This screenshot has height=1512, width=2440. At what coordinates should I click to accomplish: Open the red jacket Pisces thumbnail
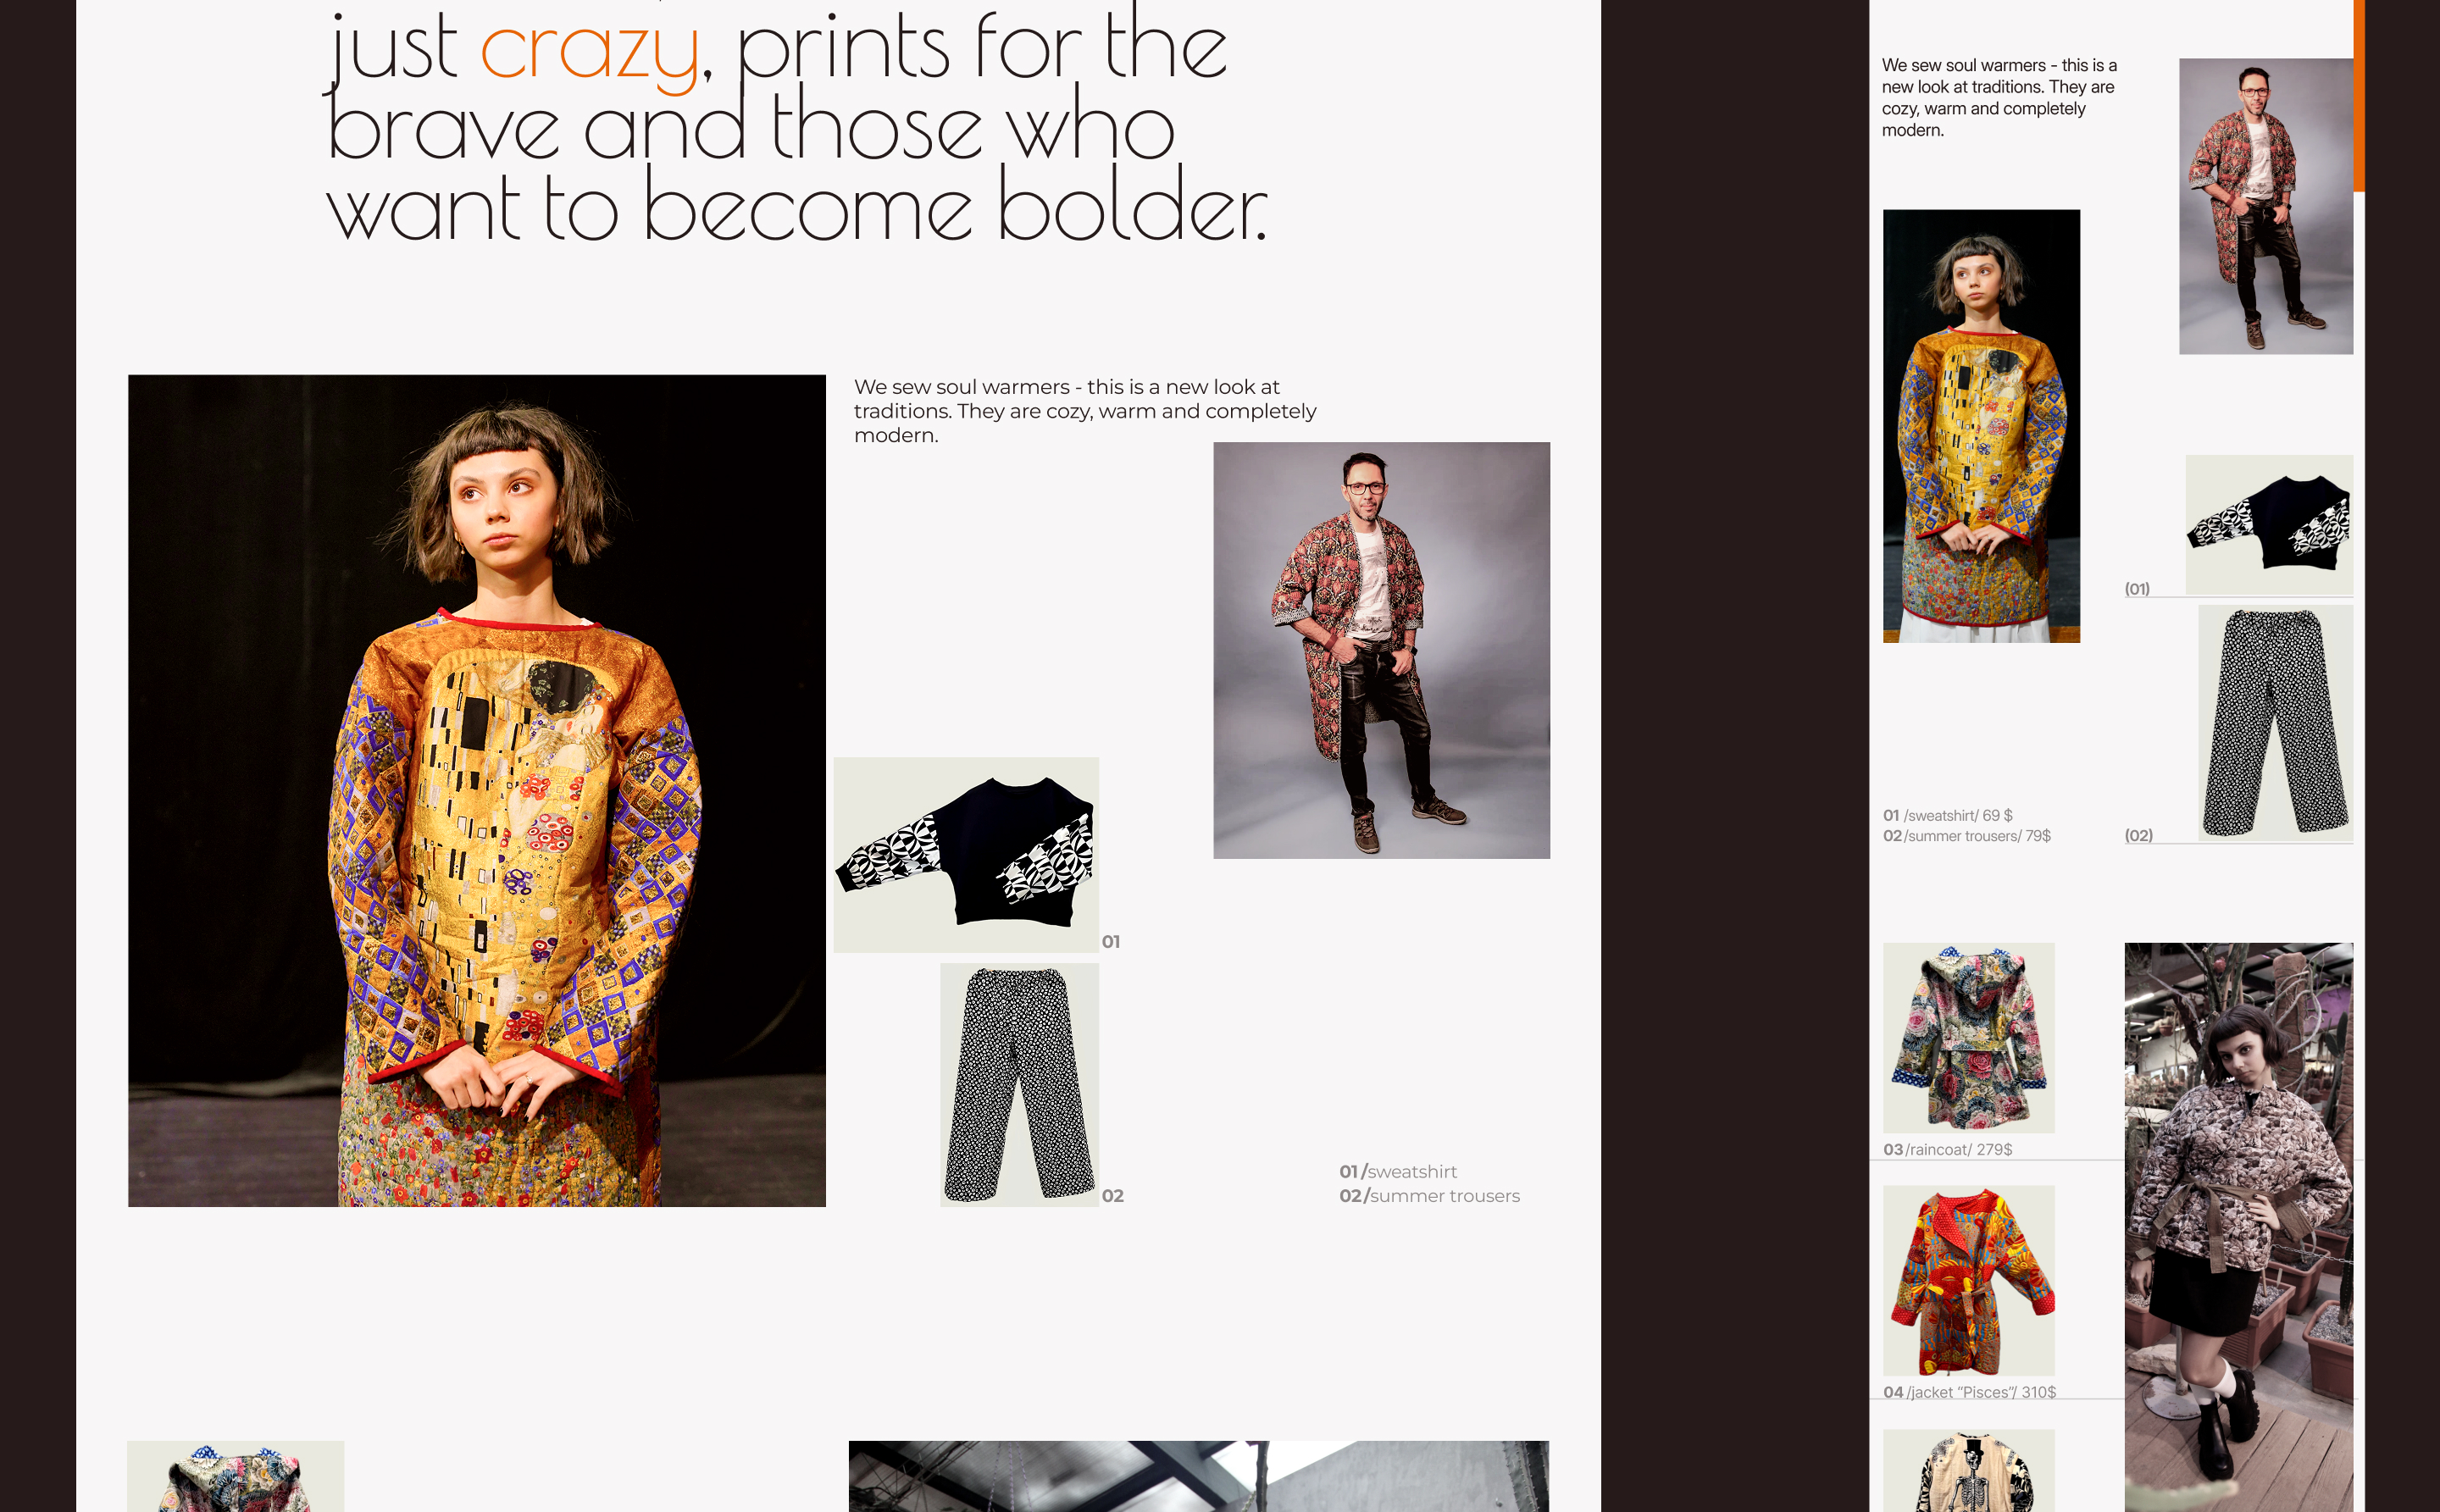coord(1968,1280)
